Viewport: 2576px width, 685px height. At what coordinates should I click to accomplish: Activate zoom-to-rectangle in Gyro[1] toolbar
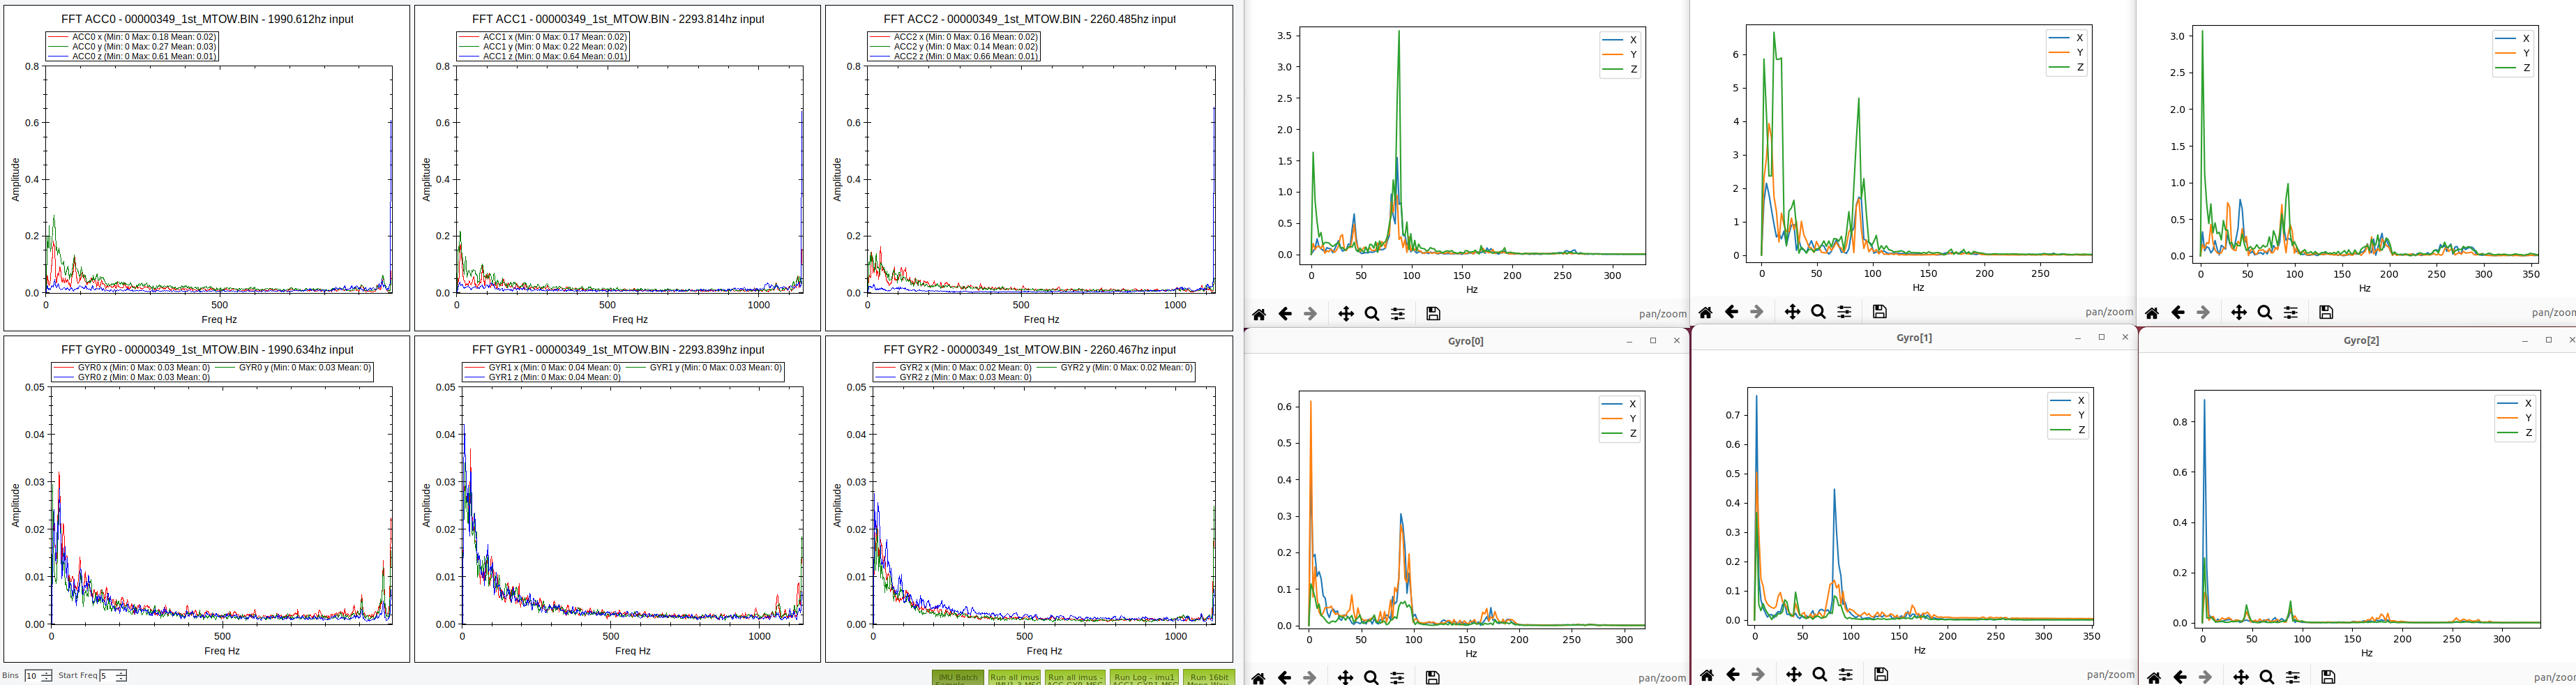click(1820, 676)
